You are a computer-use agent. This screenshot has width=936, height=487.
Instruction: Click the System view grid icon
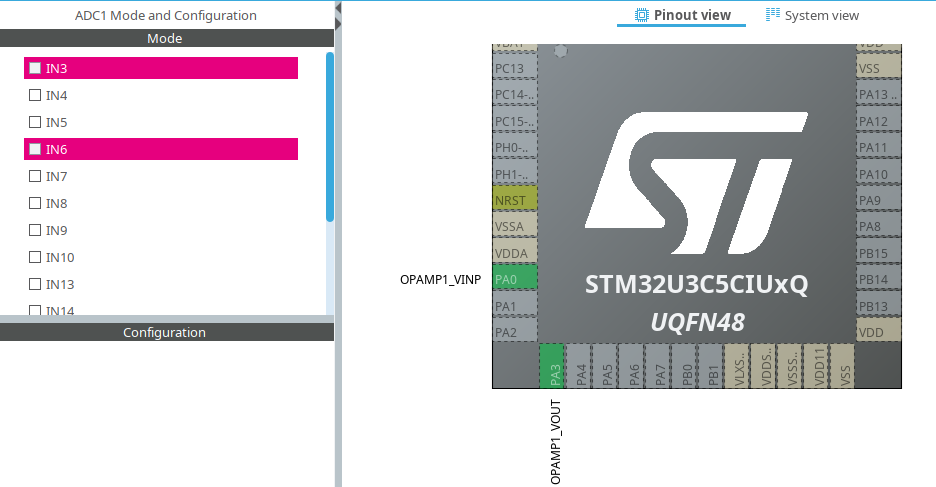(772, 14)
